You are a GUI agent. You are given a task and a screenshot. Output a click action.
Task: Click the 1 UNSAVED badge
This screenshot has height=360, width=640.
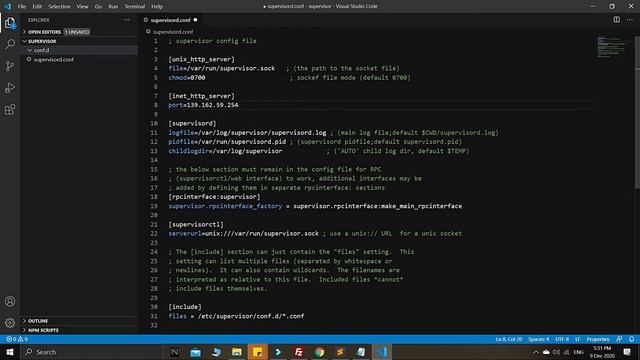tap(77, 32)
